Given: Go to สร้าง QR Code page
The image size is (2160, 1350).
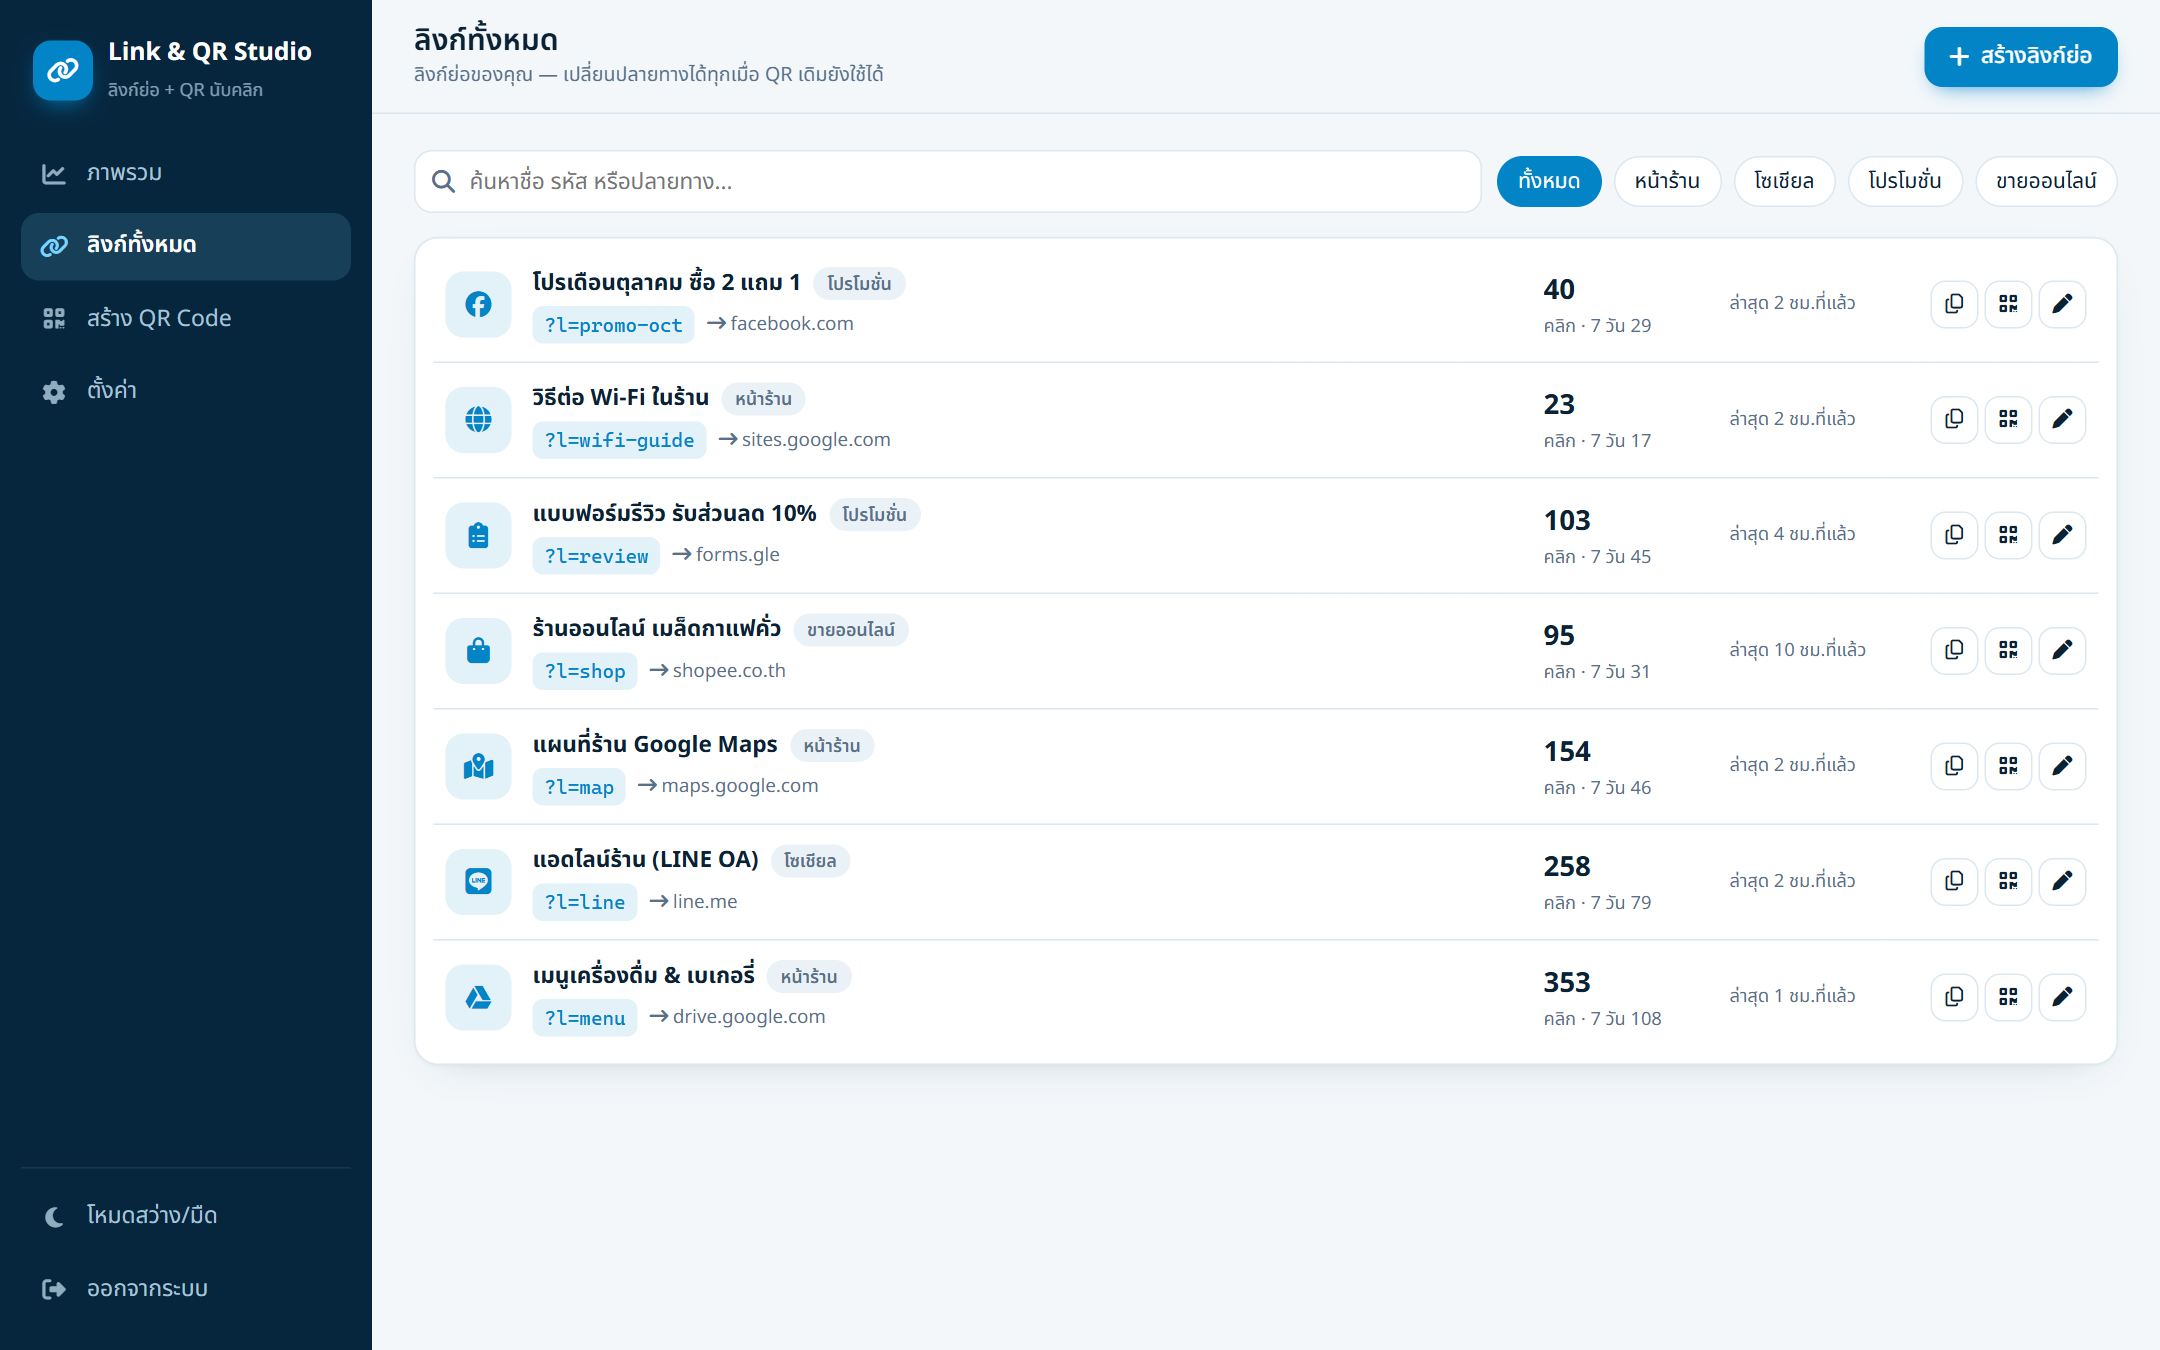Looking at the screenshot, I should [186, 318].
